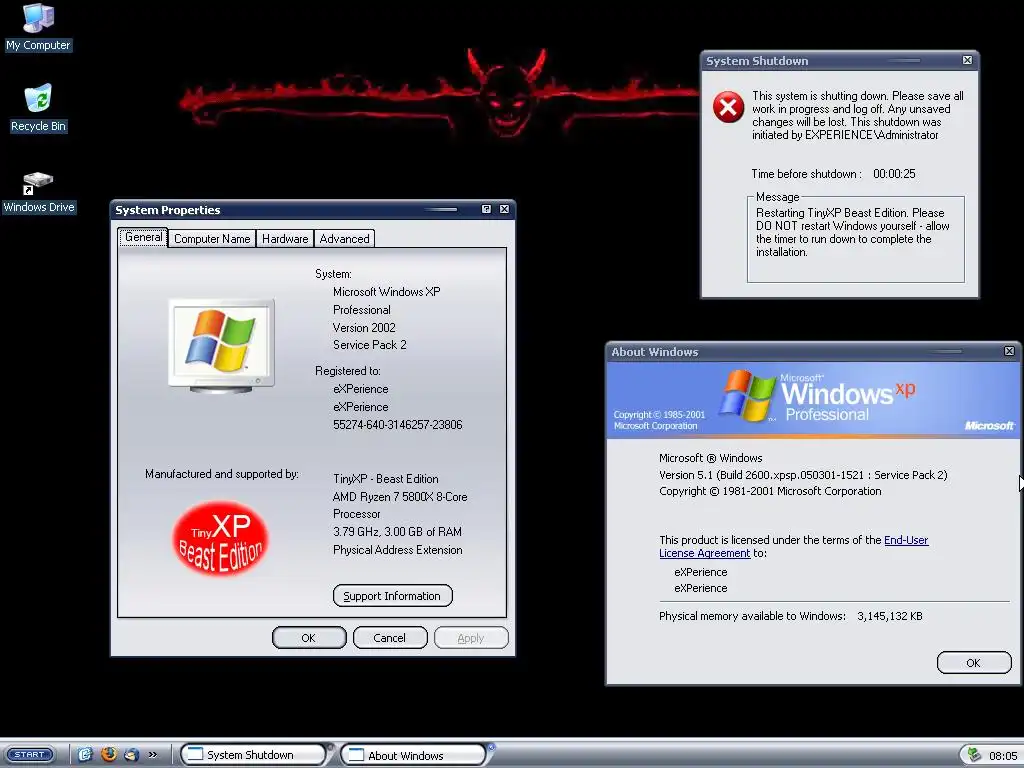Switch to the Computer Name tab
Viewport: 1024px width, 768px height.
(212, 238)
